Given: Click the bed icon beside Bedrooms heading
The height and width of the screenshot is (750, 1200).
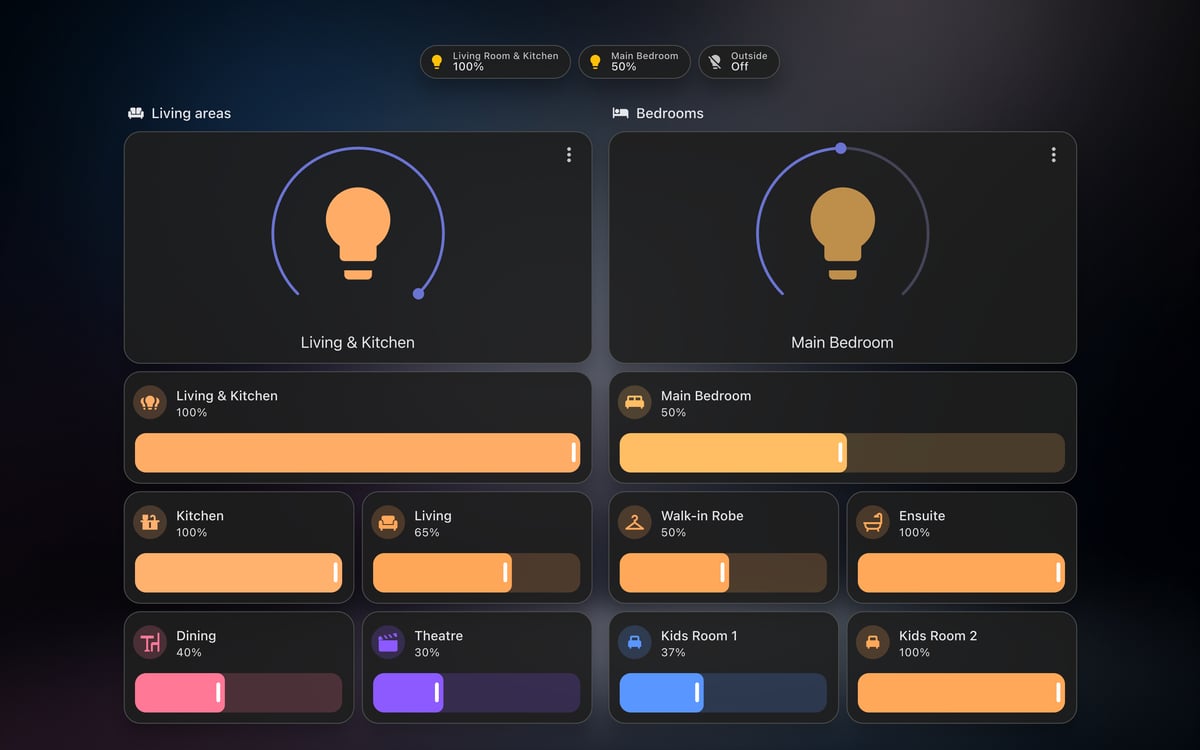Looking at the screenshot, I should 620,113.
